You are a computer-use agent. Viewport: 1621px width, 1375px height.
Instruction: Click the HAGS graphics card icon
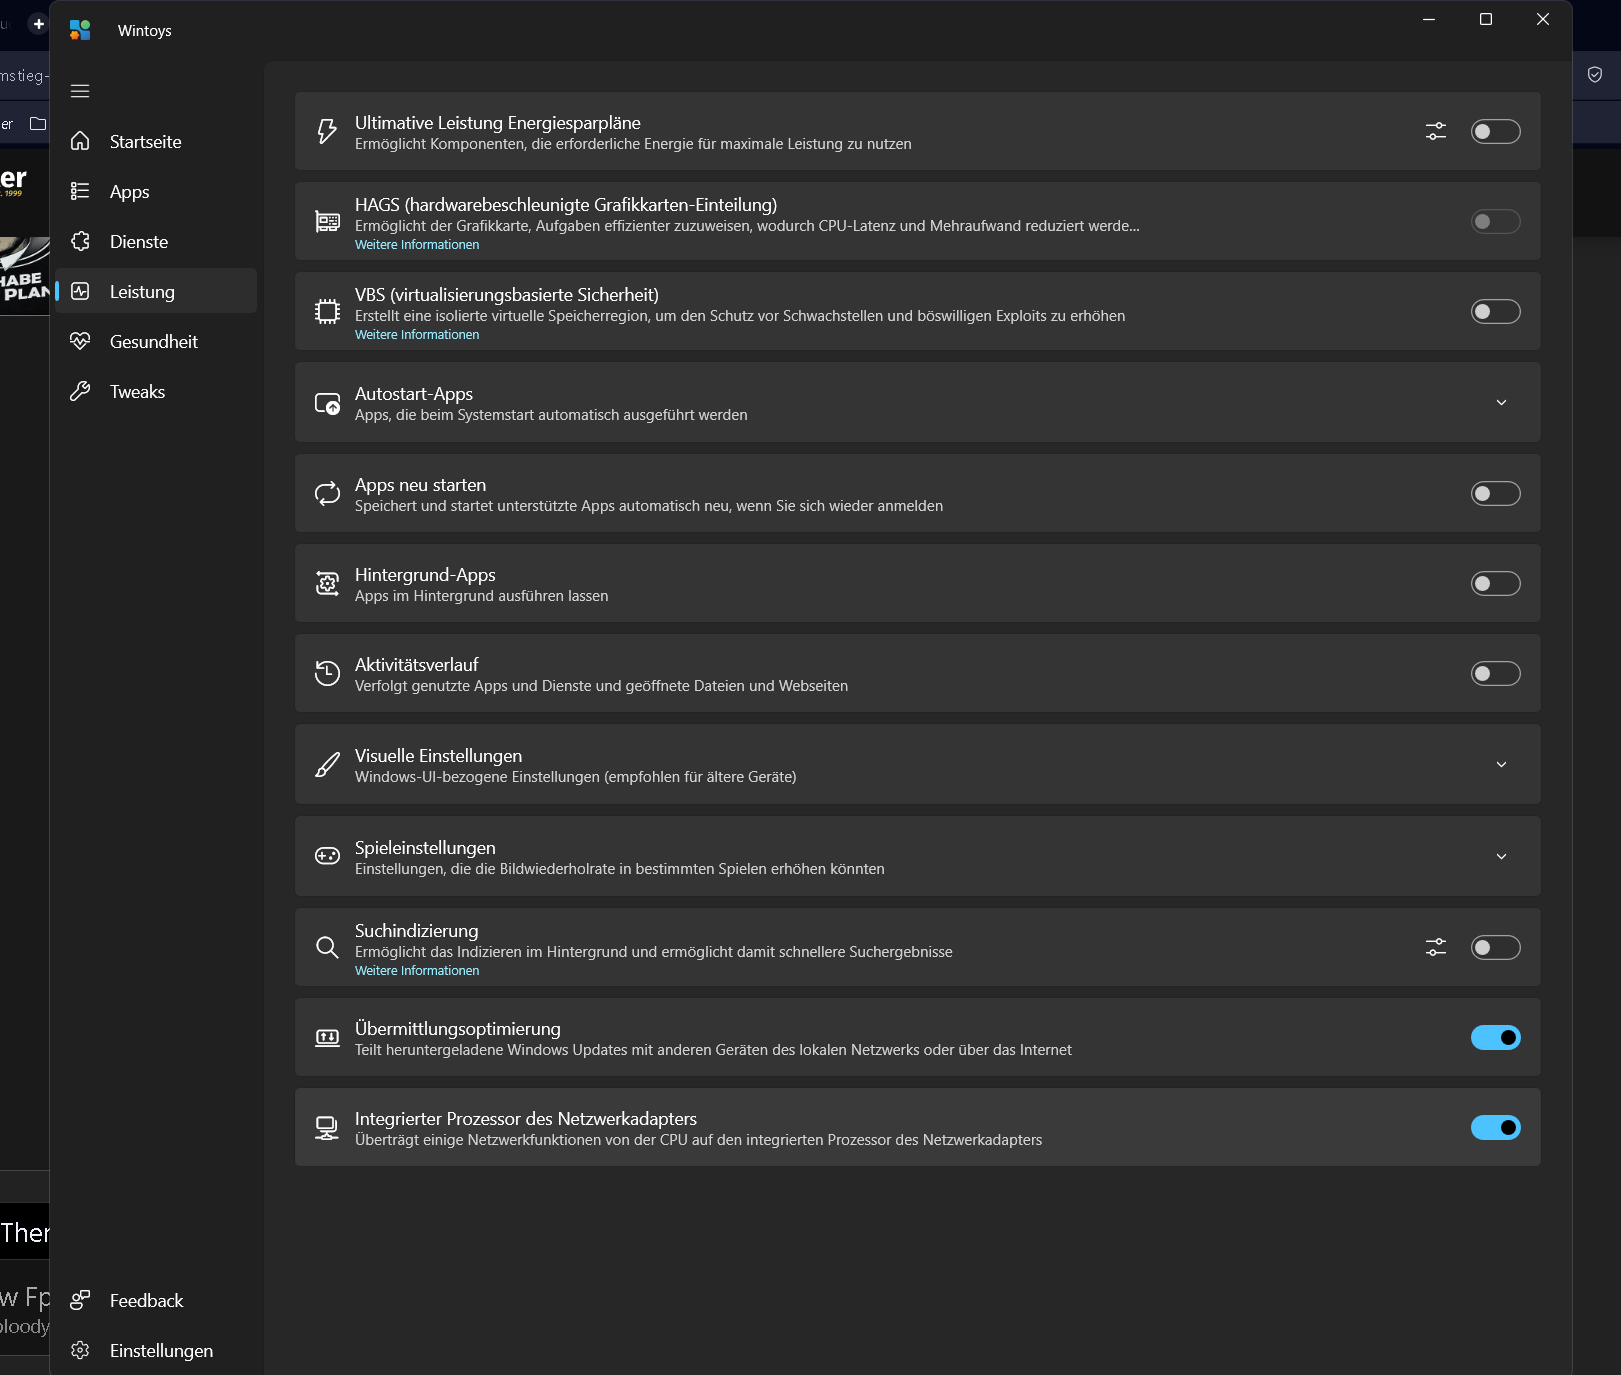(327, 221)
